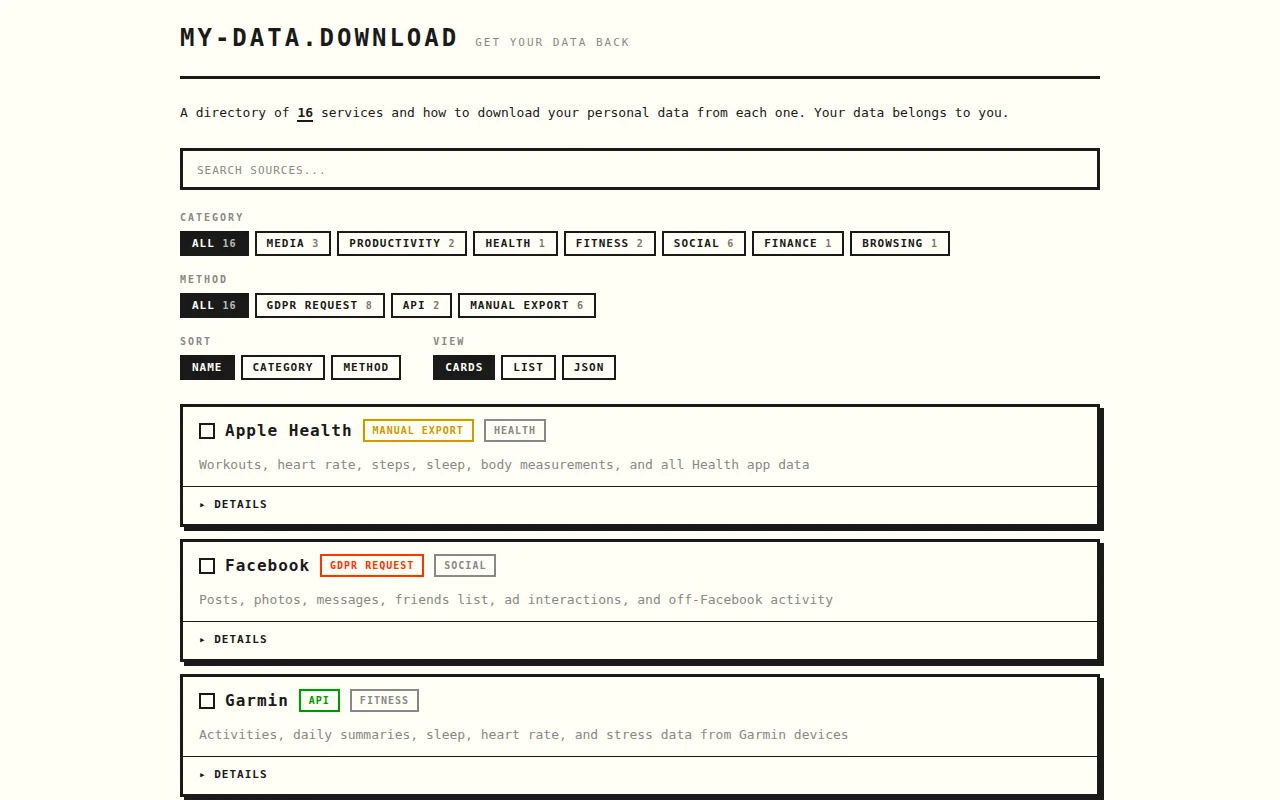Filter by Health category
1280x800 pixels.
[x=515, y=243]
